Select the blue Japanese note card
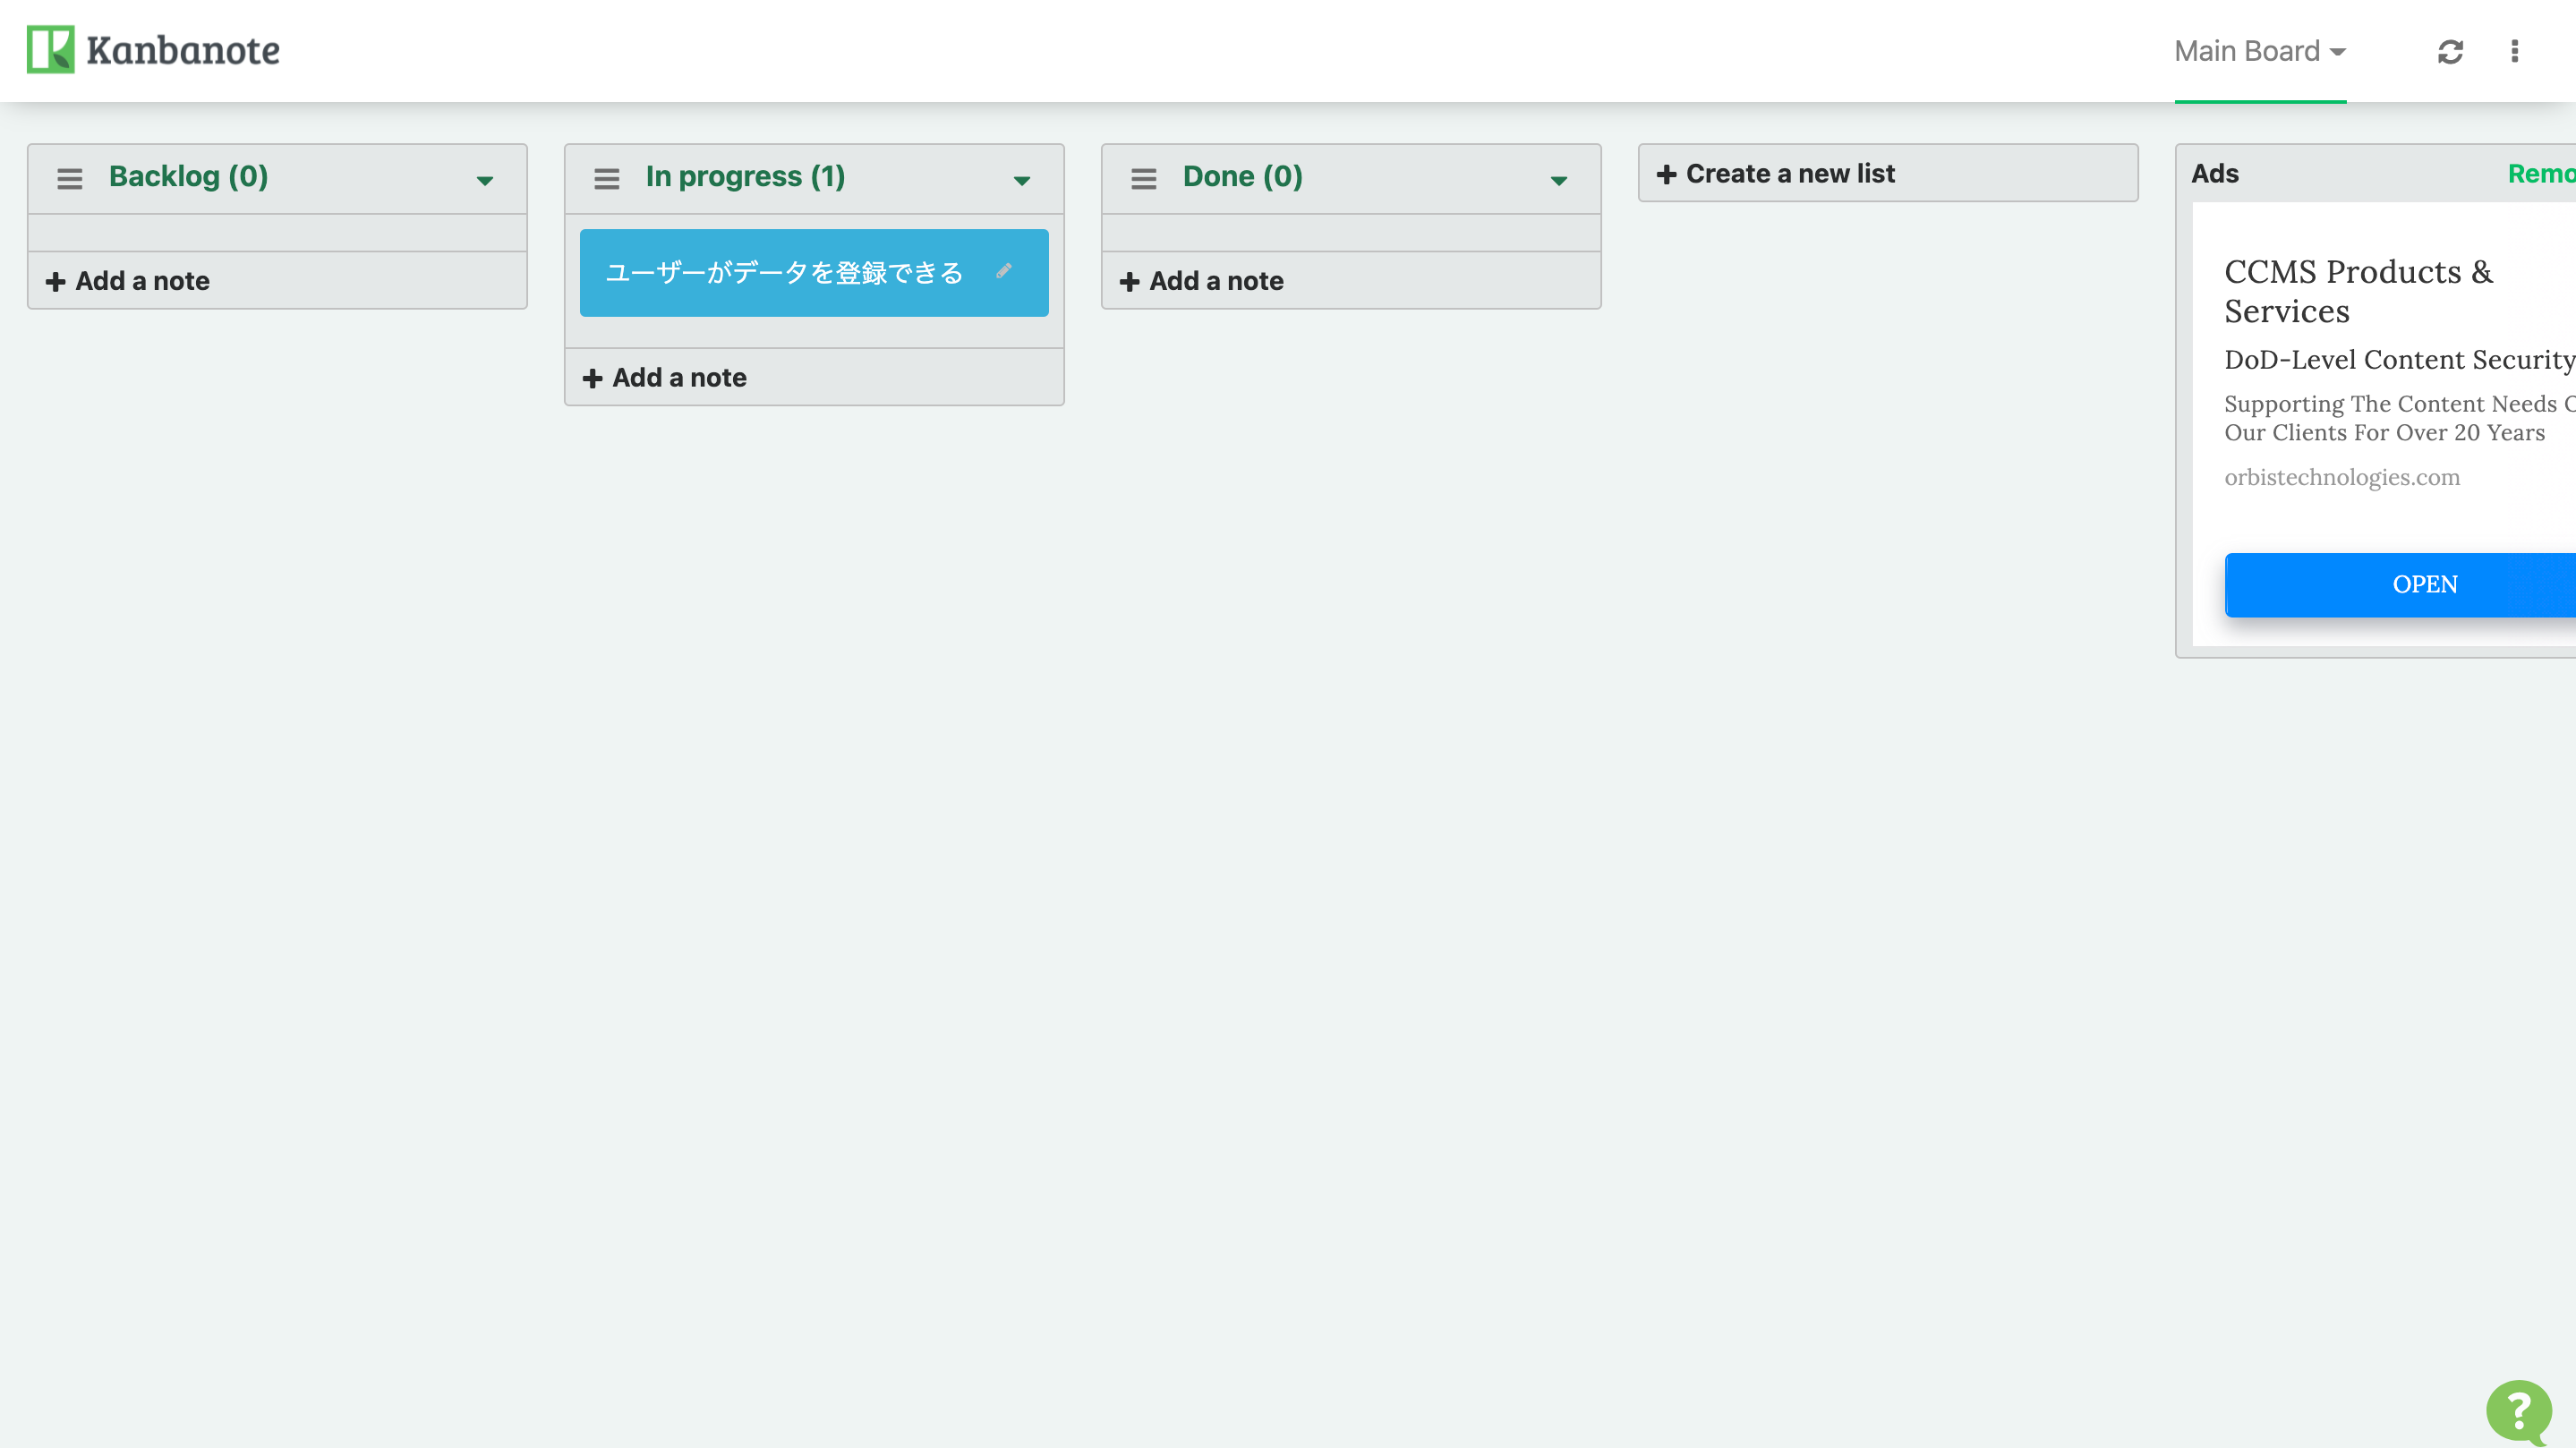This screenshot has height=1448, width=2576. 814,273
